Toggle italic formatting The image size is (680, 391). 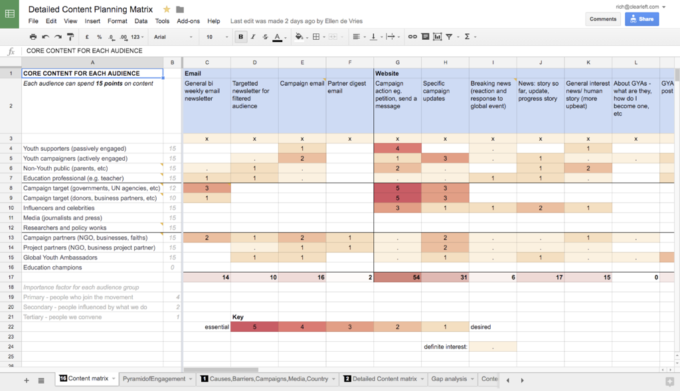(x=253, y=37)
